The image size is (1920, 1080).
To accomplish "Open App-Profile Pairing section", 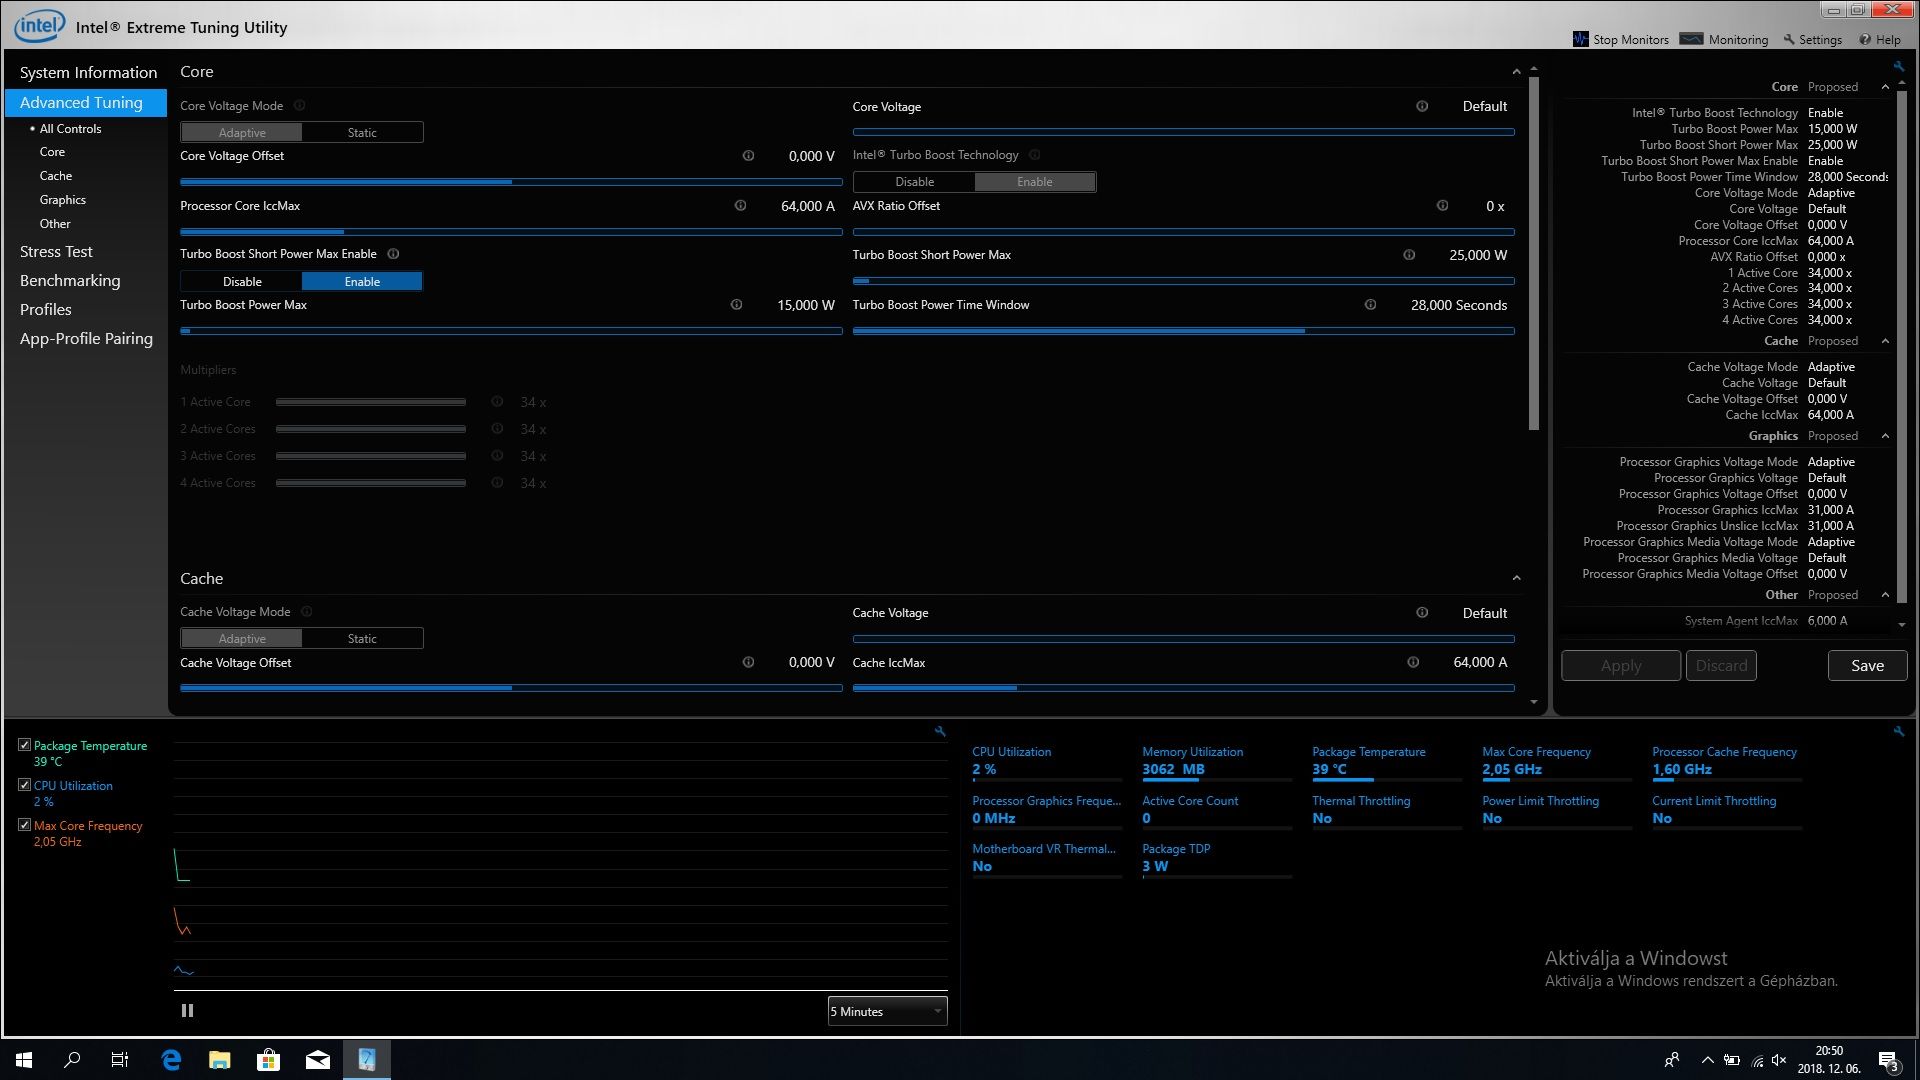I will pos(86,339).
